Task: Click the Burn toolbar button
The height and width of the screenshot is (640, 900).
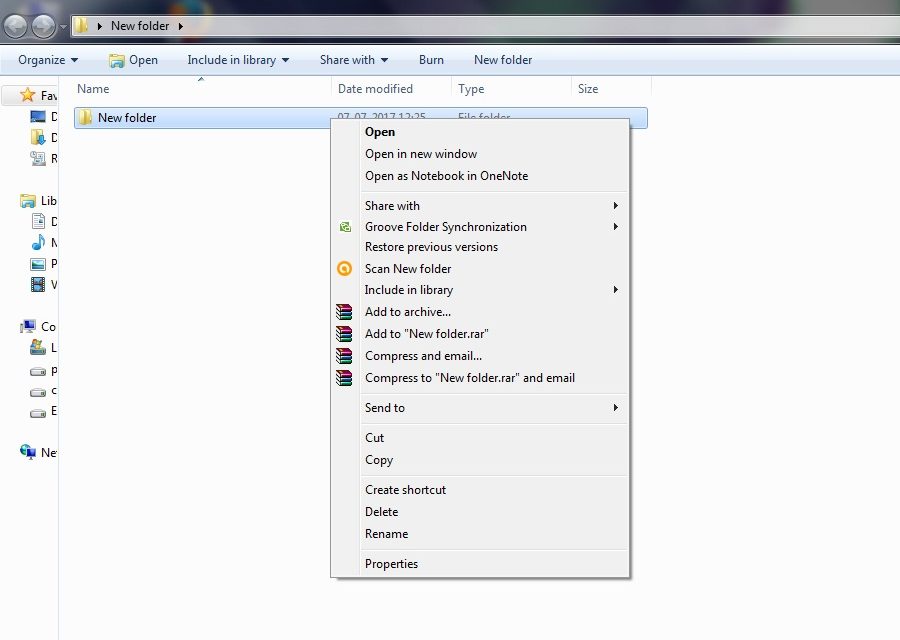Action: coord(431,60)
